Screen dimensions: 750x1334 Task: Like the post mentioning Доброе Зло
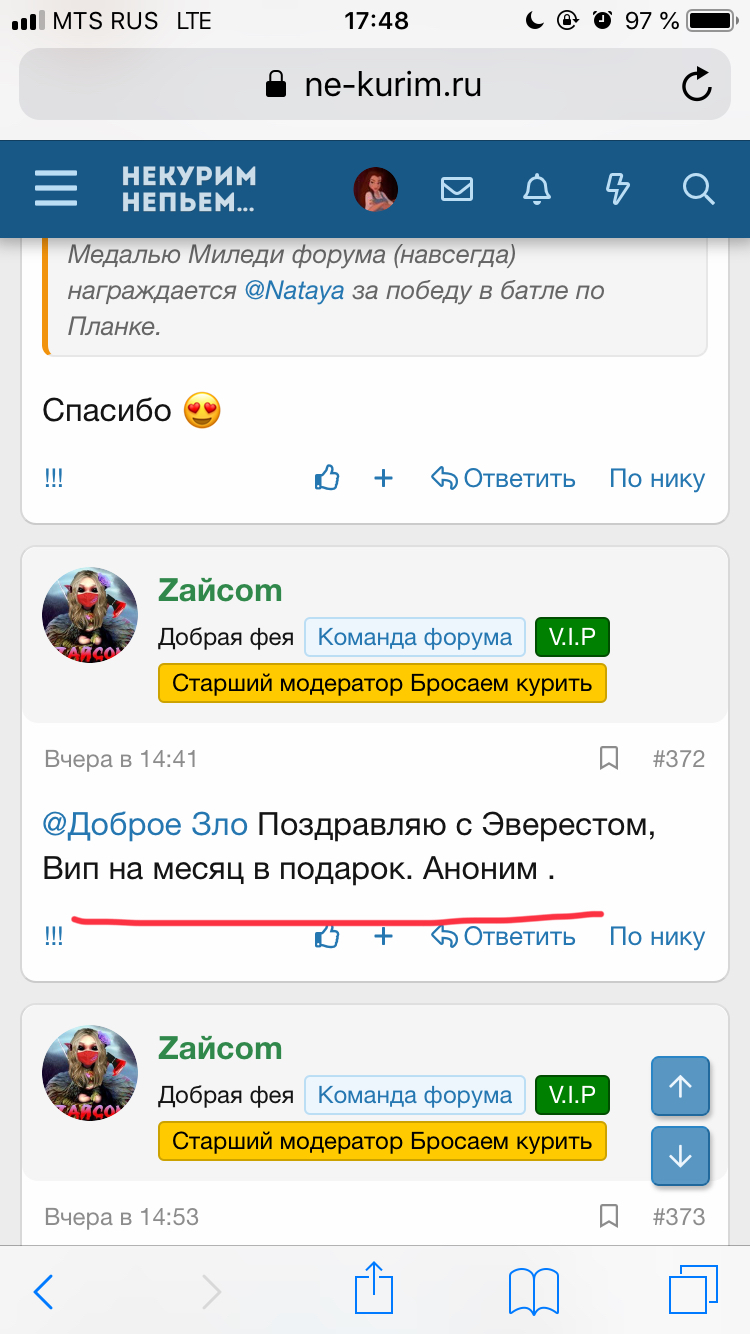tap(327, 937)
